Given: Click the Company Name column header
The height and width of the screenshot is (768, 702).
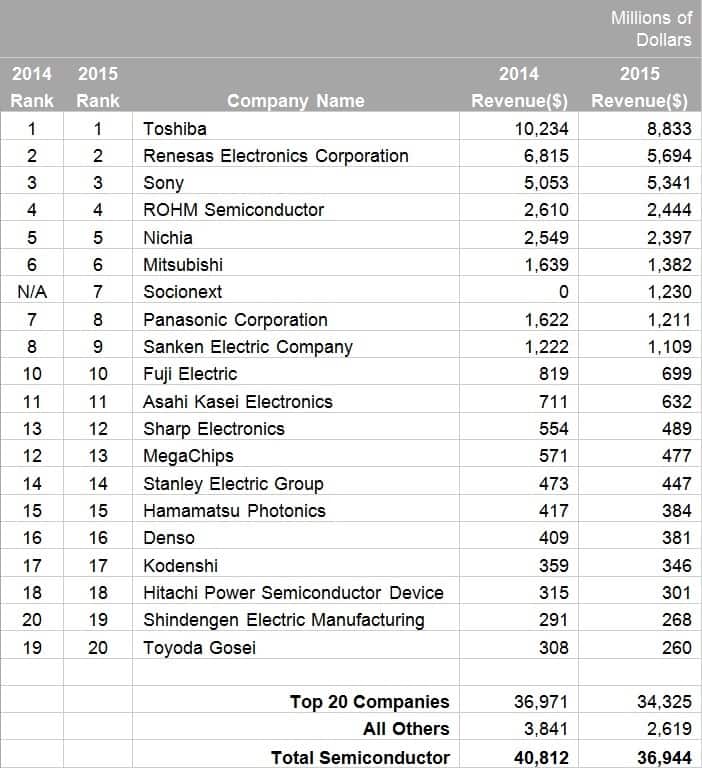Looking at the screenshot, I should pyautogui.click(x=296, y=100).
